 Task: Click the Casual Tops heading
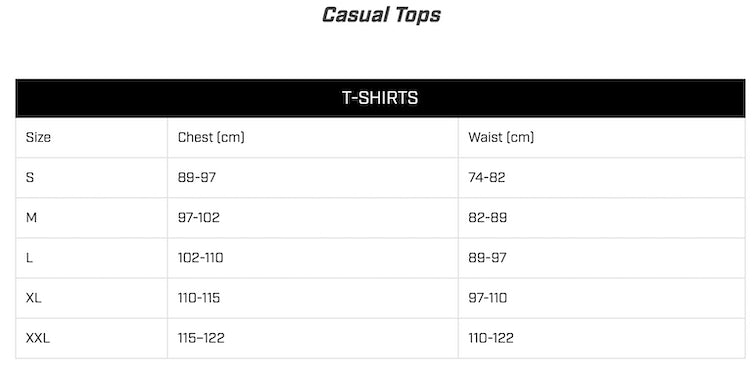tap(381, 15)
